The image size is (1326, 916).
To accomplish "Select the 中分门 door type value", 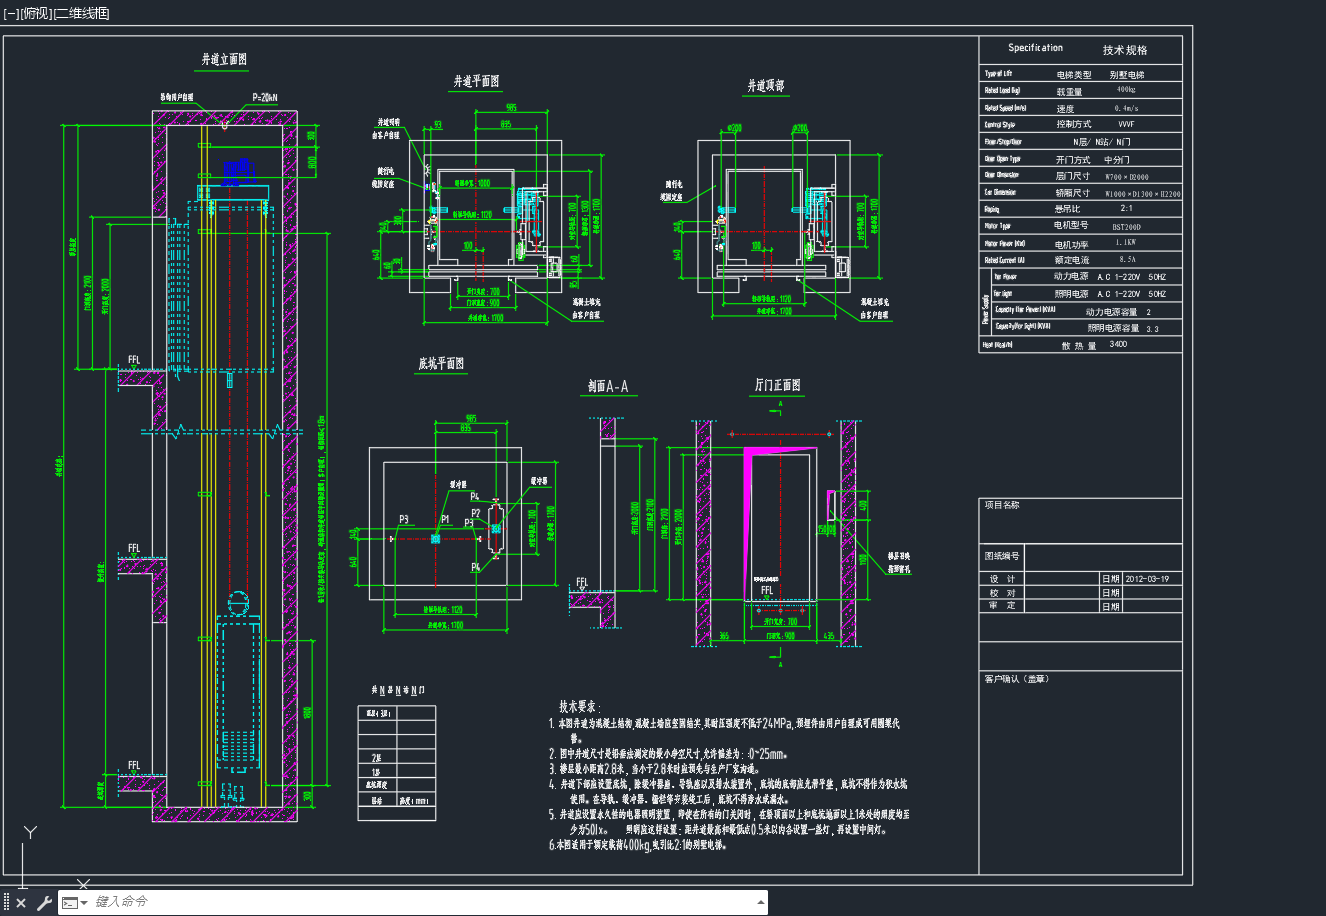I will click(1117, 160).
